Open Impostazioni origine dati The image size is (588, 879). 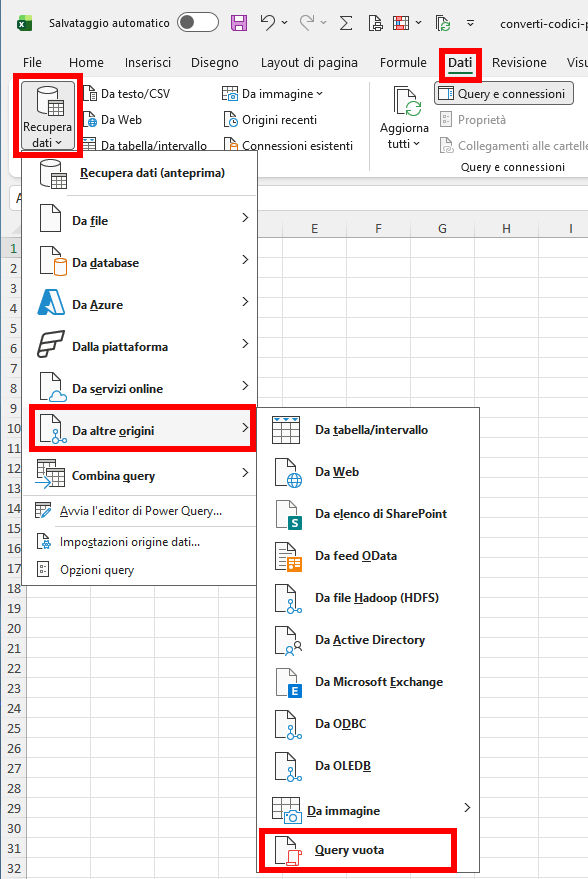pos(140,542)
